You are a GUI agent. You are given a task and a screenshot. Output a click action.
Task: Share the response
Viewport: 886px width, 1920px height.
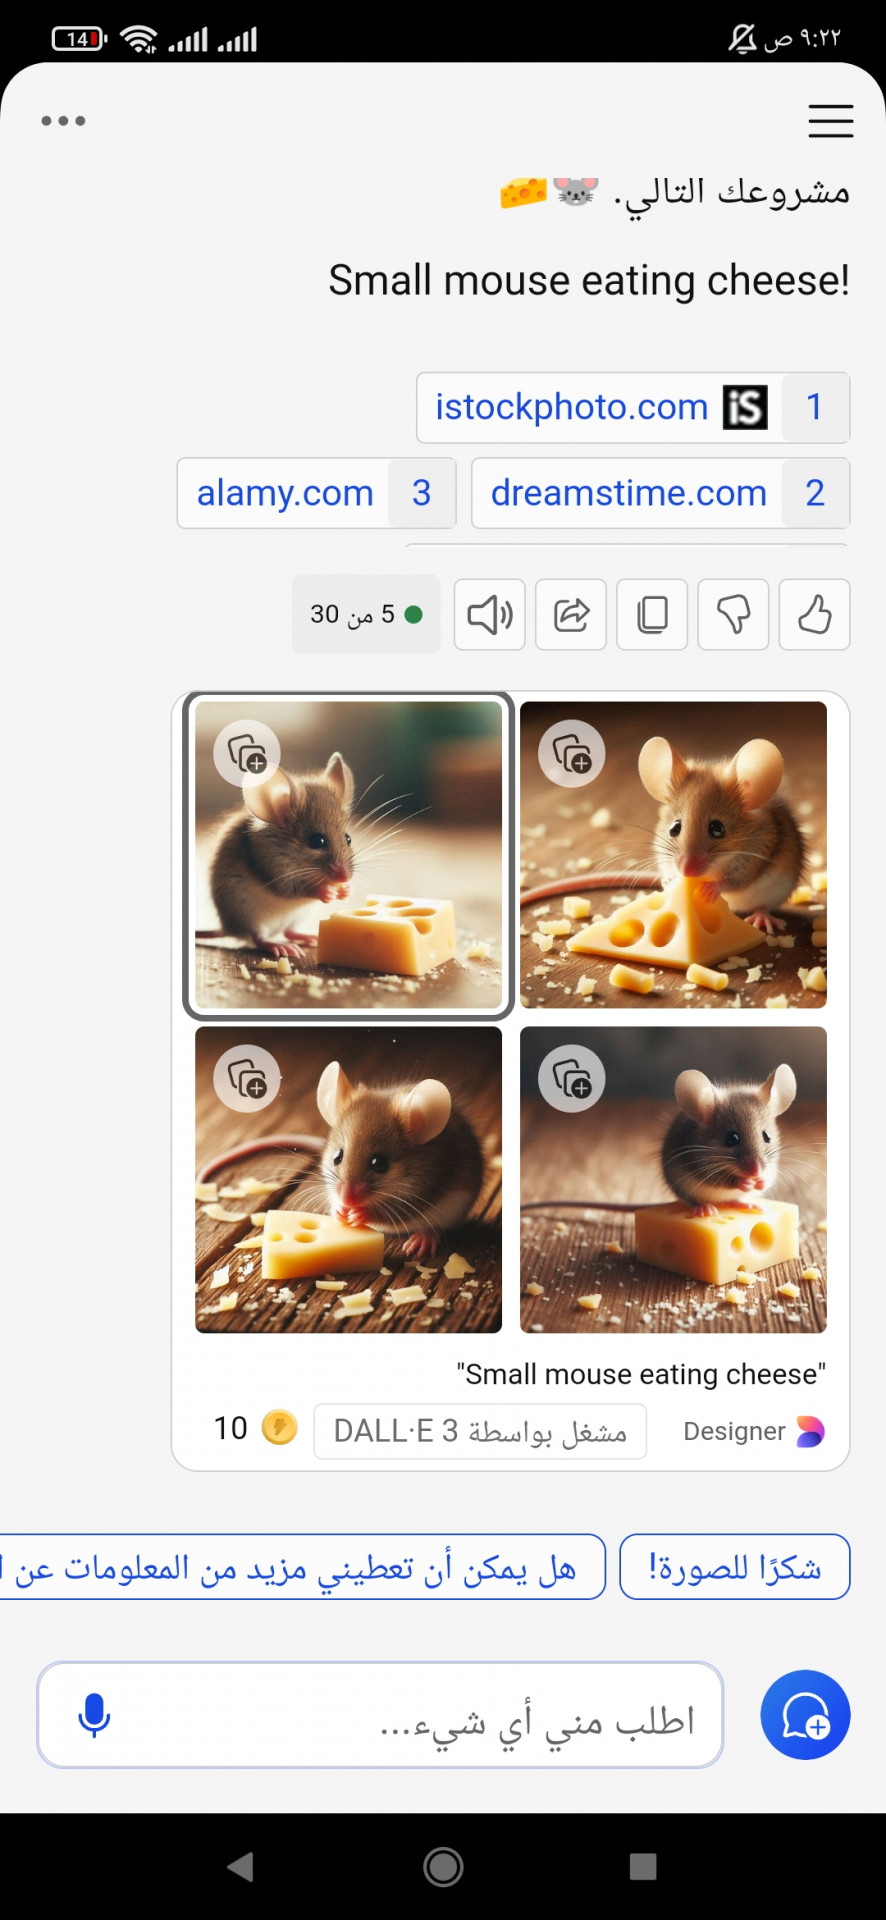pyautogui.click(x=571, y=614)
